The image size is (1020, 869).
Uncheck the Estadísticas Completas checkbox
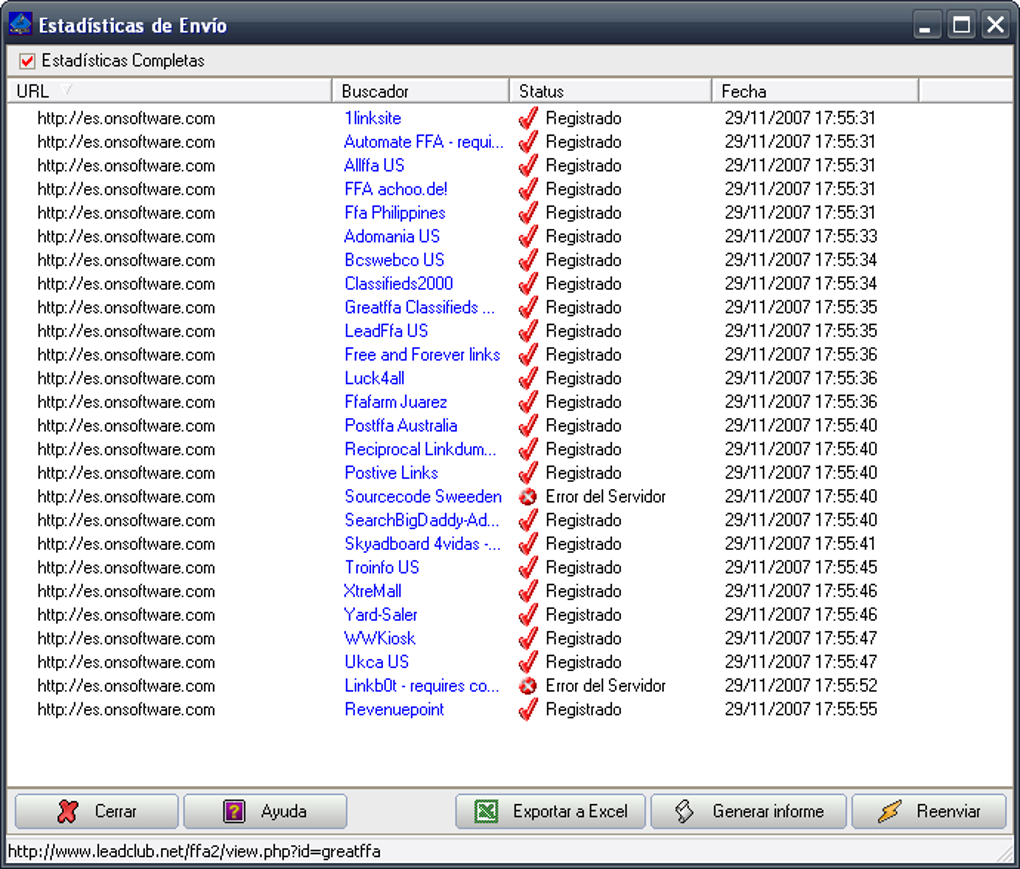click(27, 60)
